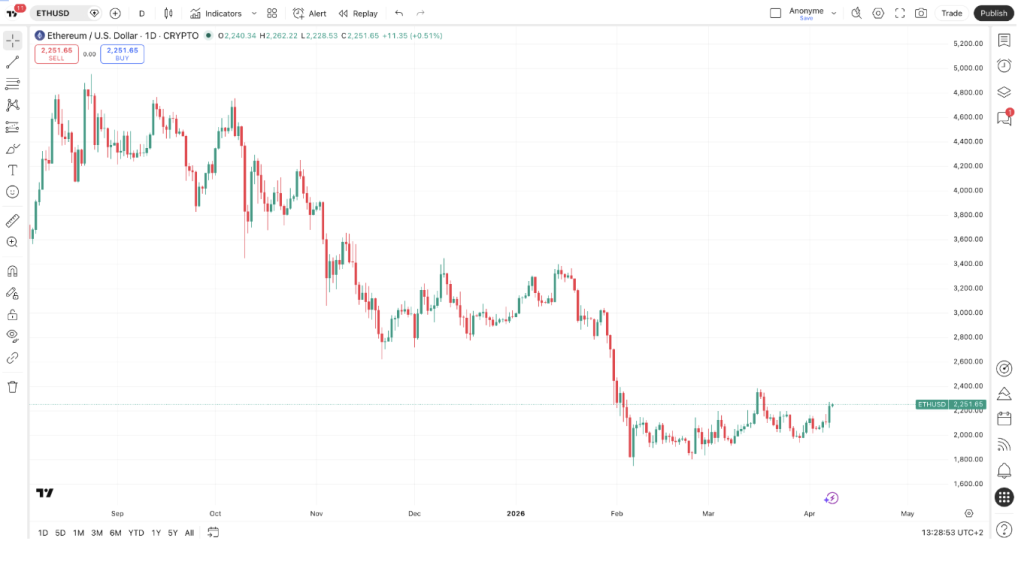This screenshot has height=562, width=1024.
Task: Toggle the magnet mode for drawings
Action: coord(13,271)
